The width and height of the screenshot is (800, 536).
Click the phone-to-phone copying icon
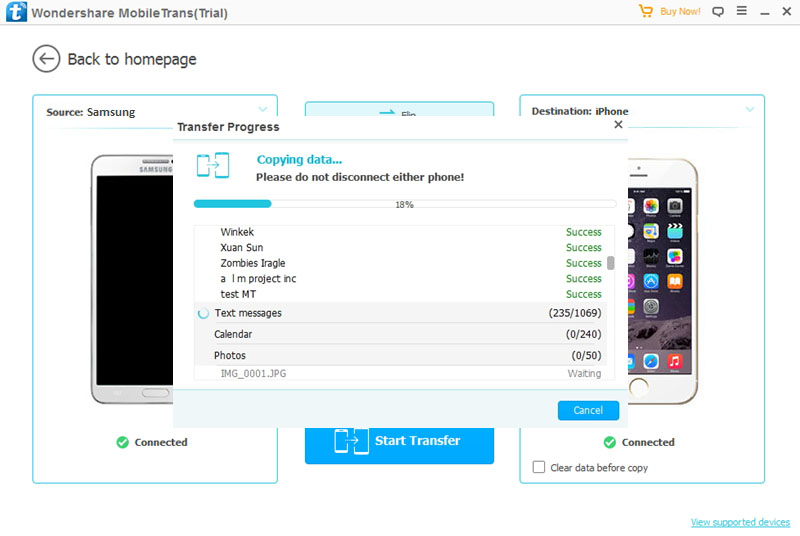(x=213, y=165)
